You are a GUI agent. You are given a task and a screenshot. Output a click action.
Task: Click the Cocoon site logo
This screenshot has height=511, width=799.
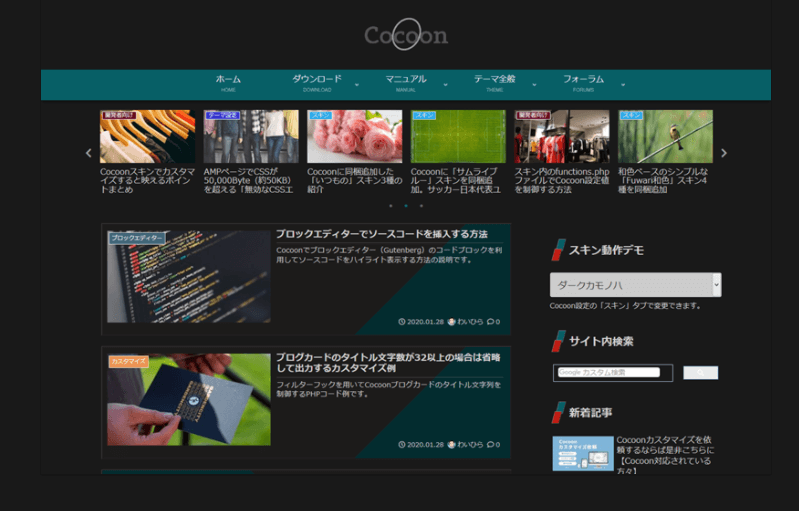pos(406,36)
